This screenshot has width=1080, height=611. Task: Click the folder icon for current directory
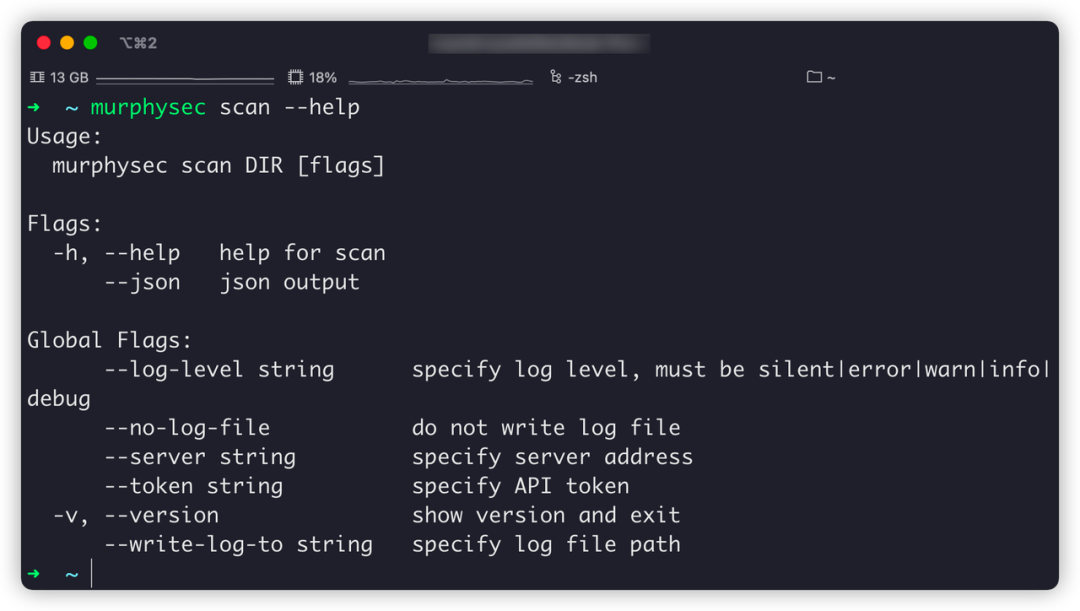(814, 77)
